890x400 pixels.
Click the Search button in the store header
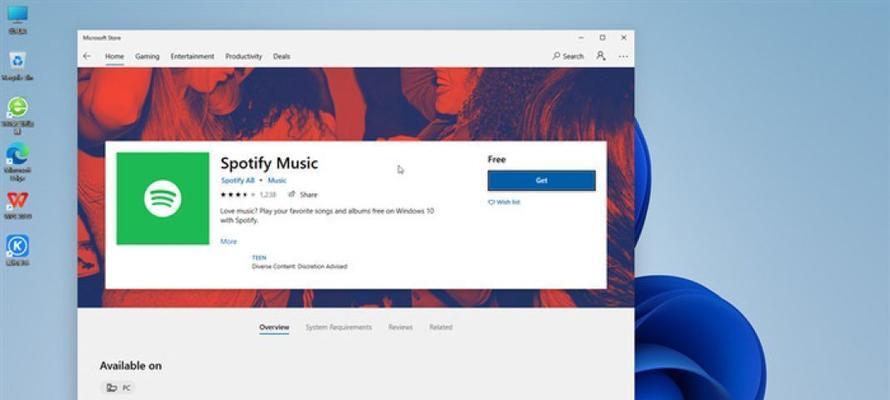click(568, 56)
